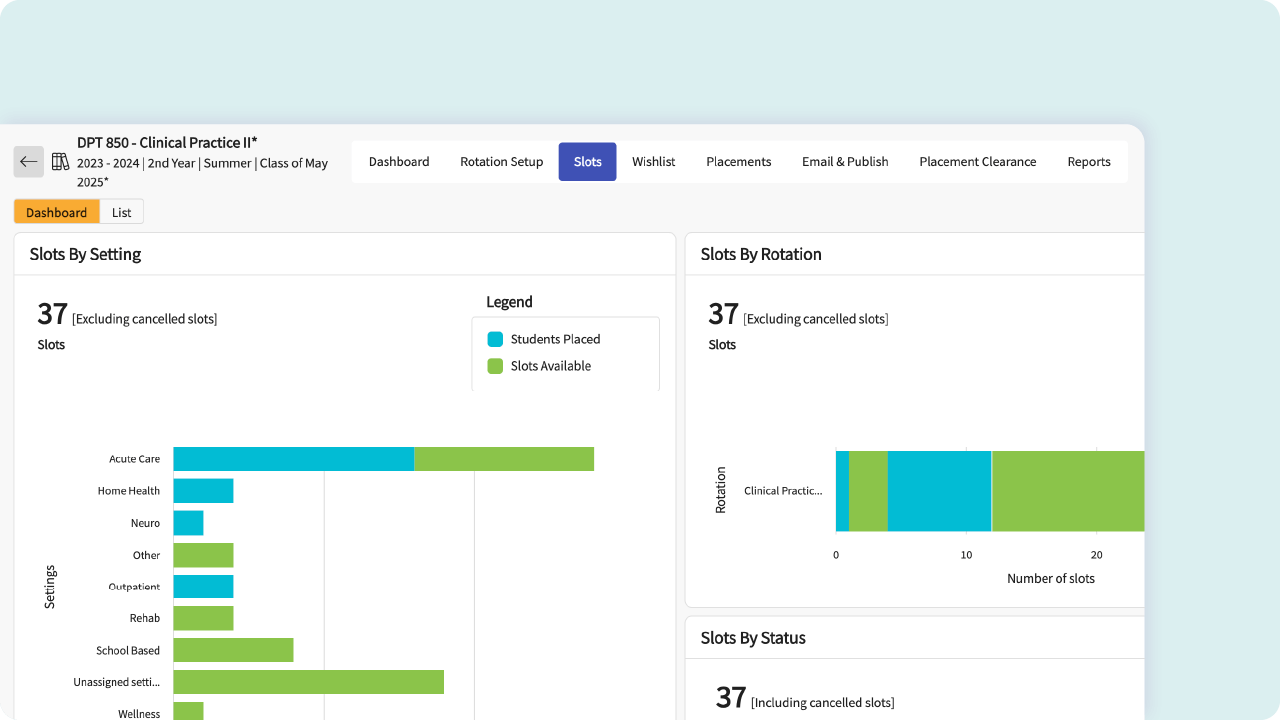Select the orange Dashboard view toggle
This screenshot has width=1280, height=720.
(x=57, y=212)
